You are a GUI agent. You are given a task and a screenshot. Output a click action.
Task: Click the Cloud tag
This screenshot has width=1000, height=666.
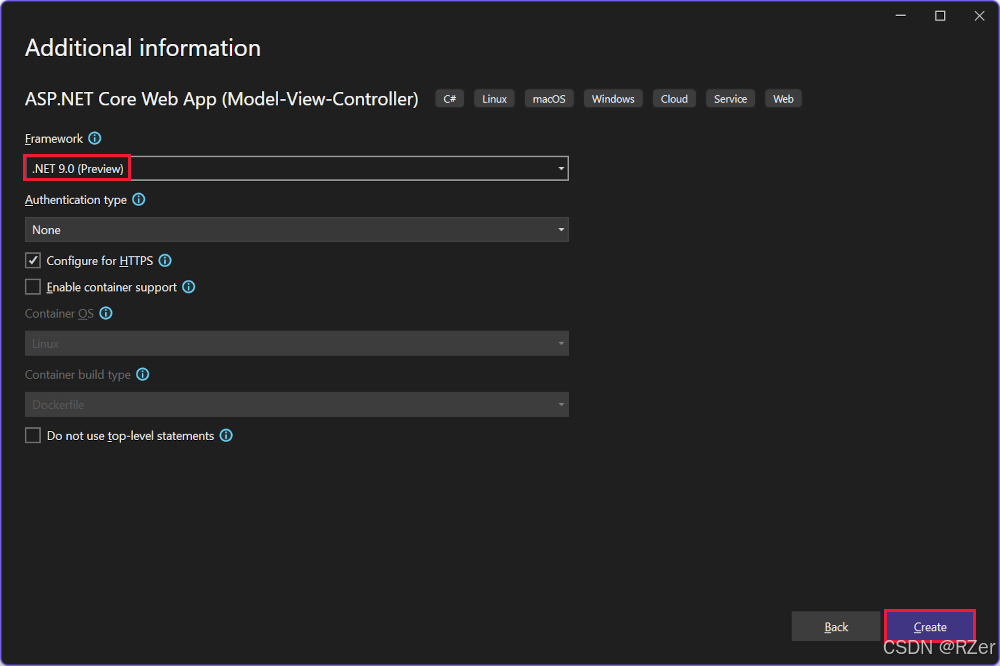pos(674,99)
